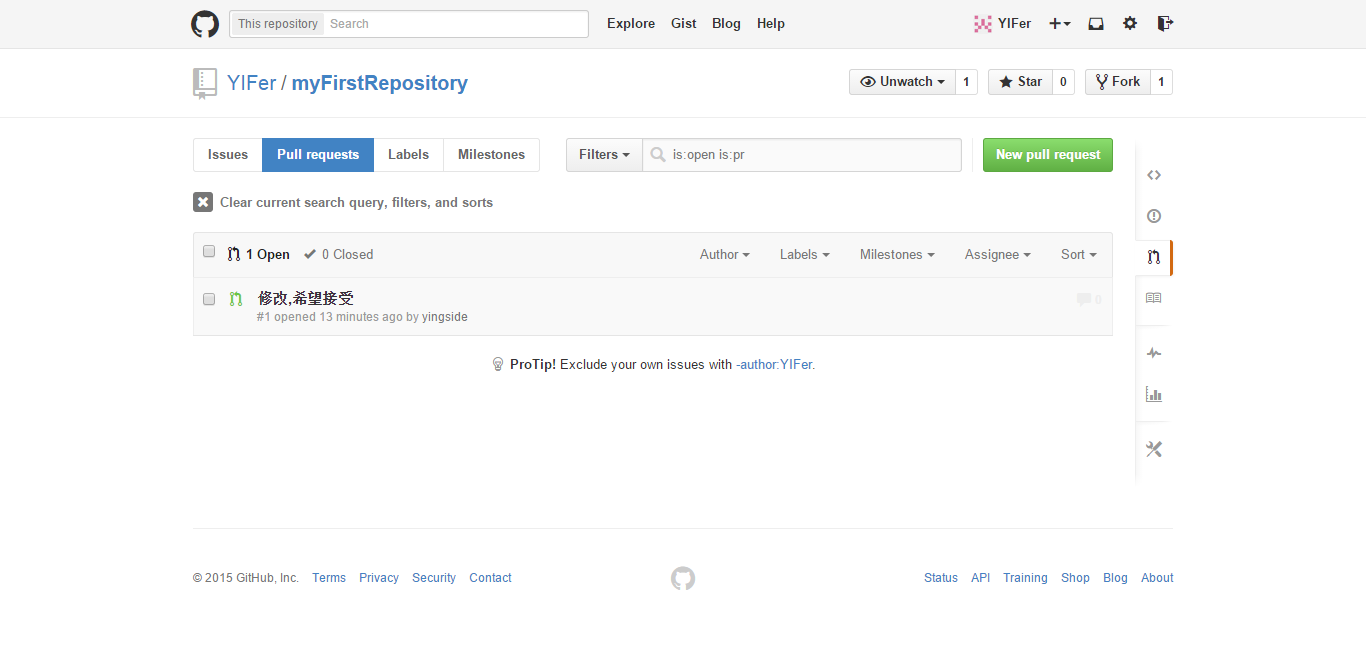This screenshot has width=1366, height=667.
Task: Open the Graphs sidebar icon
Action: tap(1153, 394)
